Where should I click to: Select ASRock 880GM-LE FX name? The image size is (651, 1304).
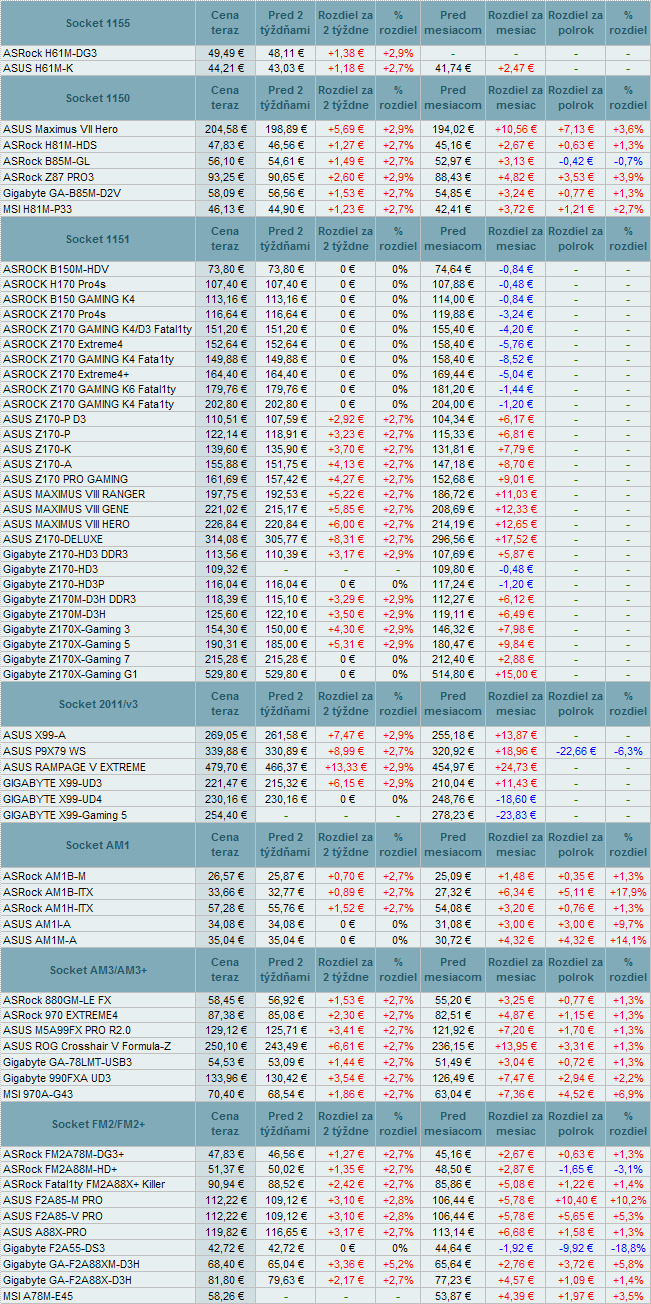pyautogui.click(x=57, y=1000)
